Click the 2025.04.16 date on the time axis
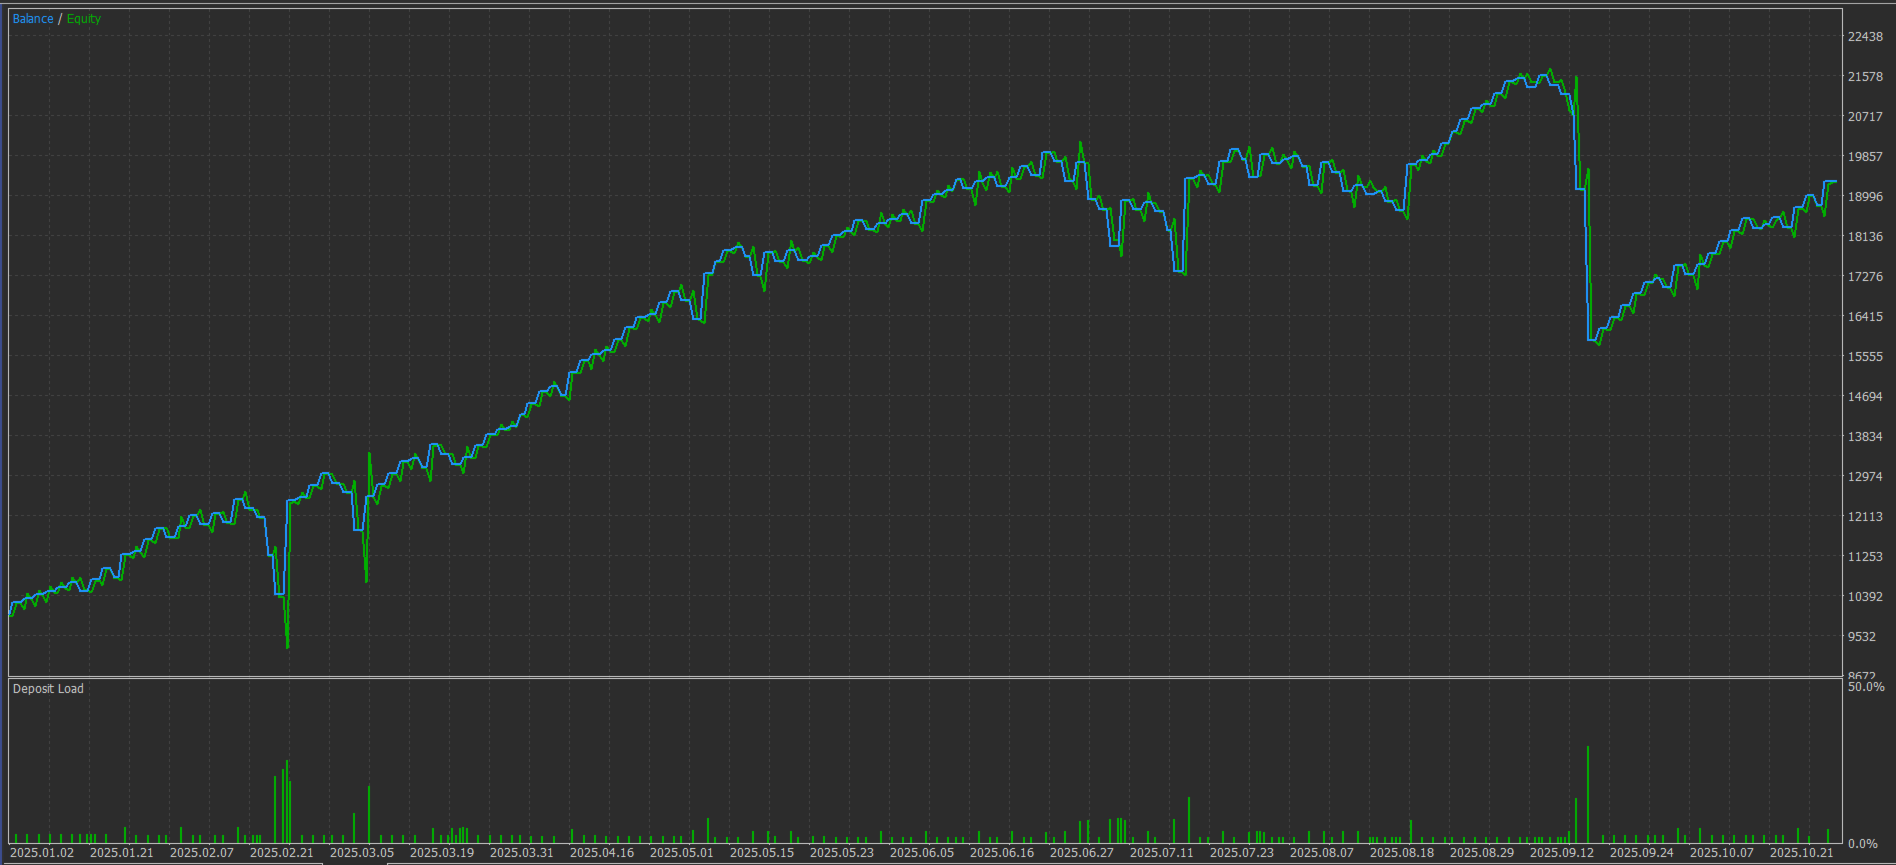Screen dimensions: 1896x865 tap(602, 853)
